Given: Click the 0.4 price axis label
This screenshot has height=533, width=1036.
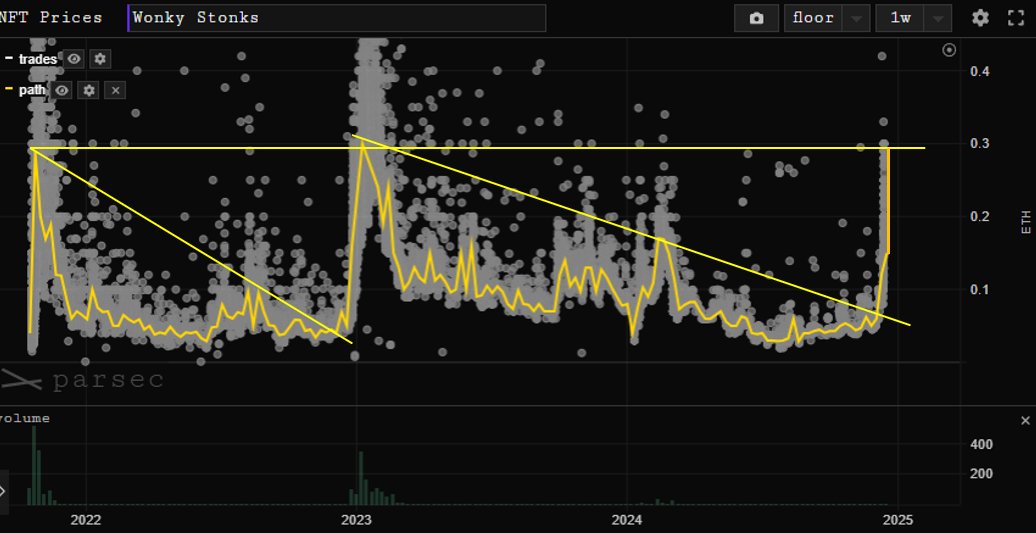Looking at the screenshot, I should pos(979,71).
